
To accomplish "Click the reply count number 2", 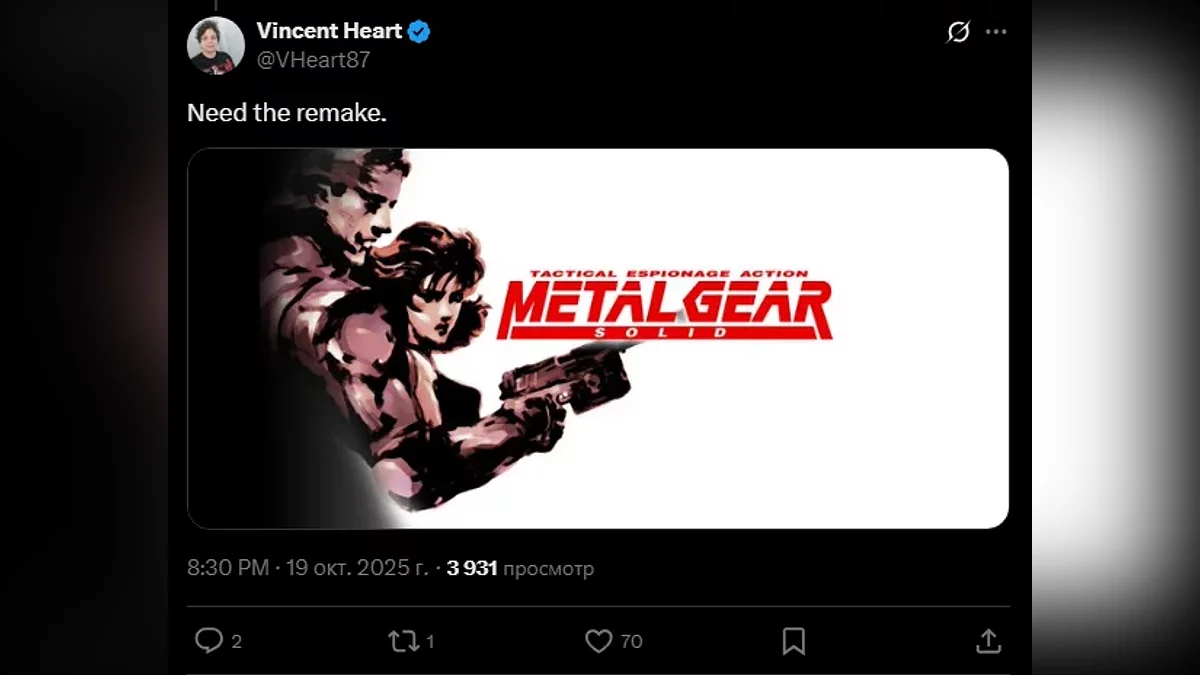I will click(237, 642).
